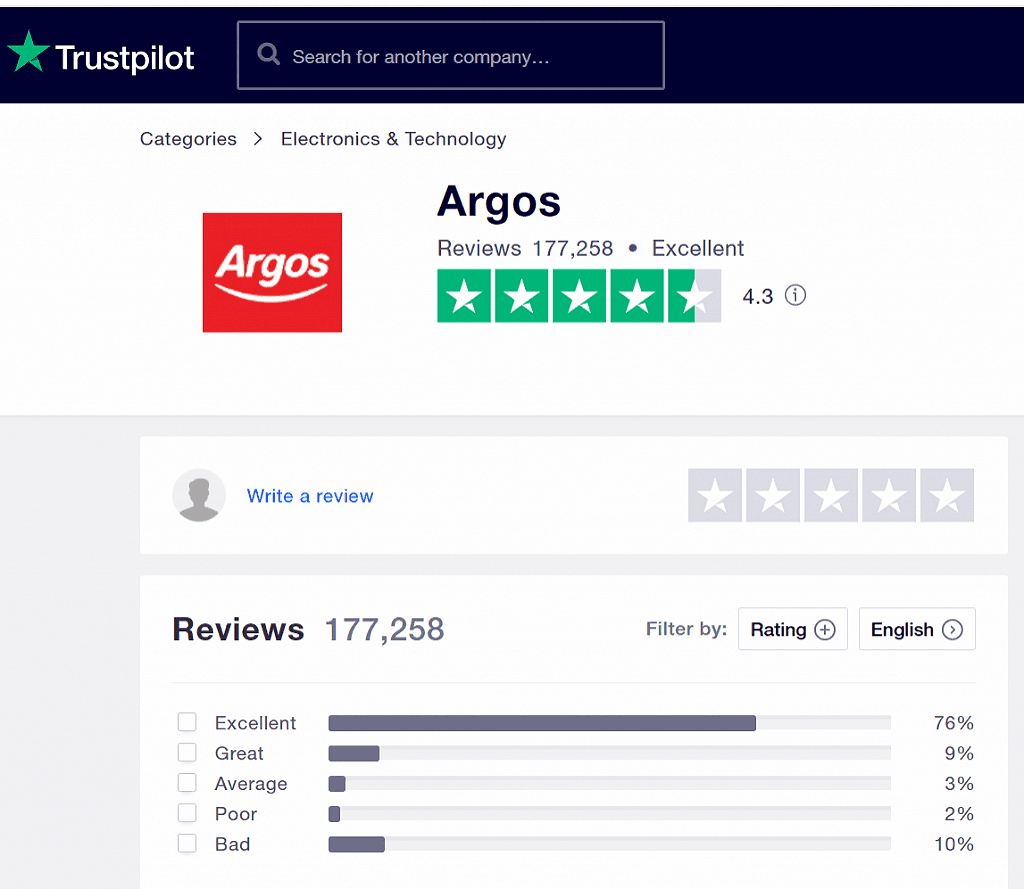Click the 4.3 score number
Image resolution: width=1024 pixels, height=889 pixels.
click(x=758, y=297)
